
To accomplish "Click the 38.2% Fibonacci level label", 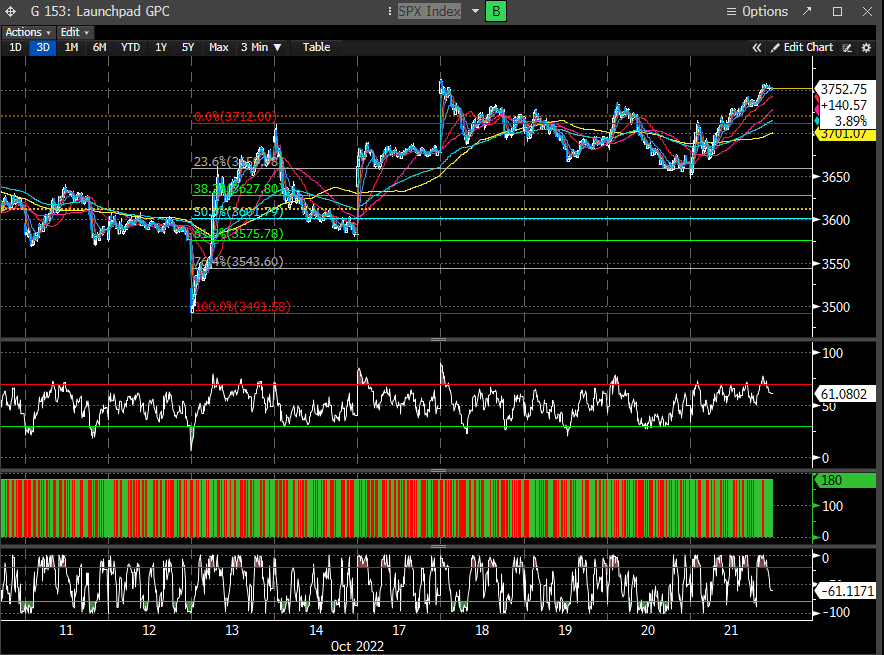I will coord(237,189).
